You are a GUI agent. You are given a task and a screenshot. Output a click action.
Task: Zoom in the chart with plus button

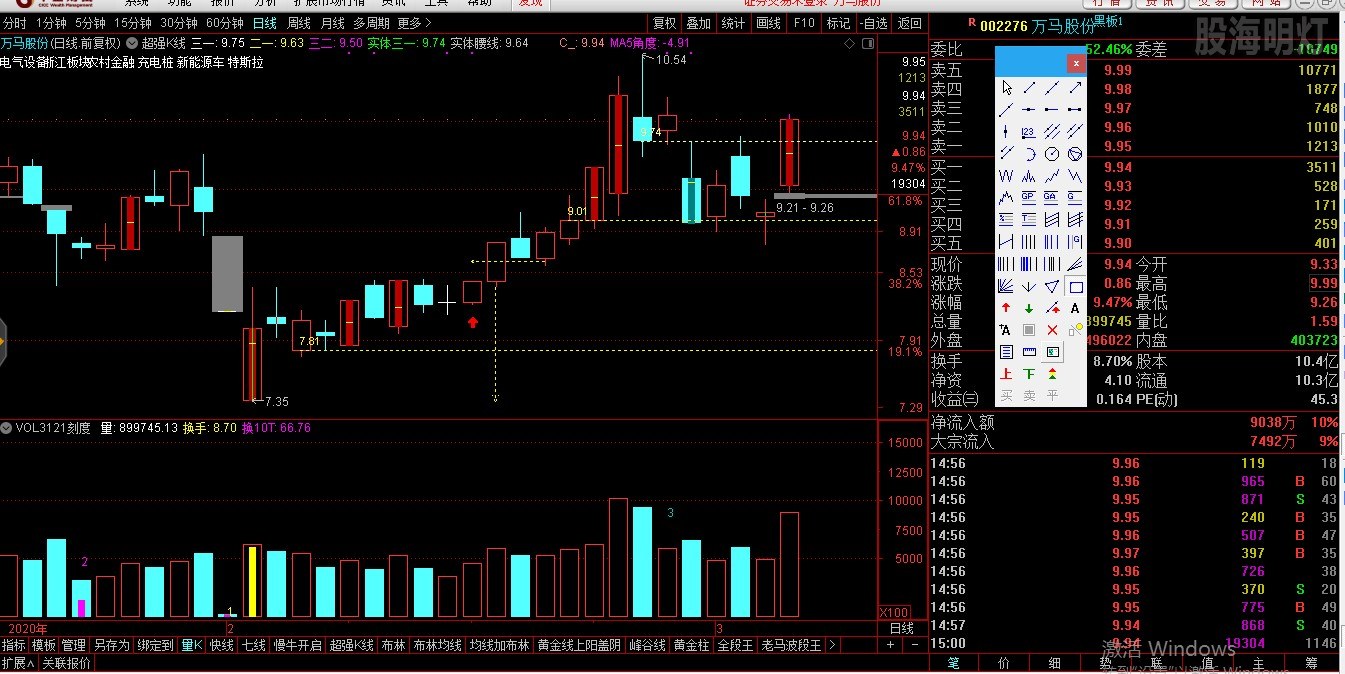[x=890, y=645]
